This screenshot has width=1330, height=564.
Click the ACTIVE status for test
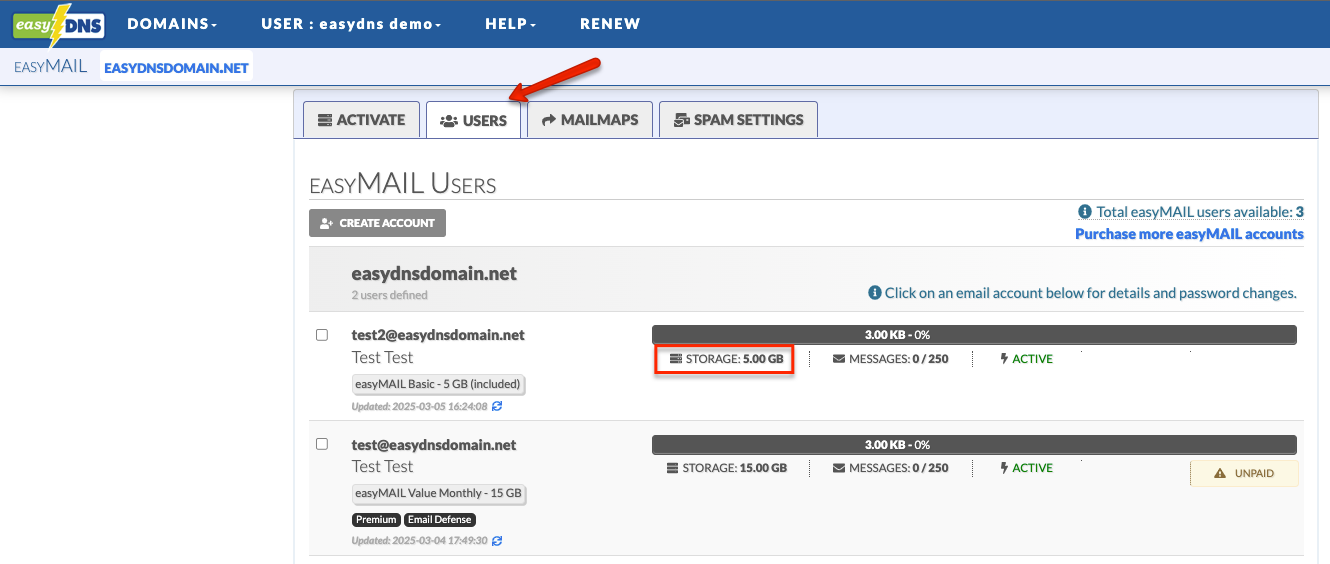pos(1026,468)
